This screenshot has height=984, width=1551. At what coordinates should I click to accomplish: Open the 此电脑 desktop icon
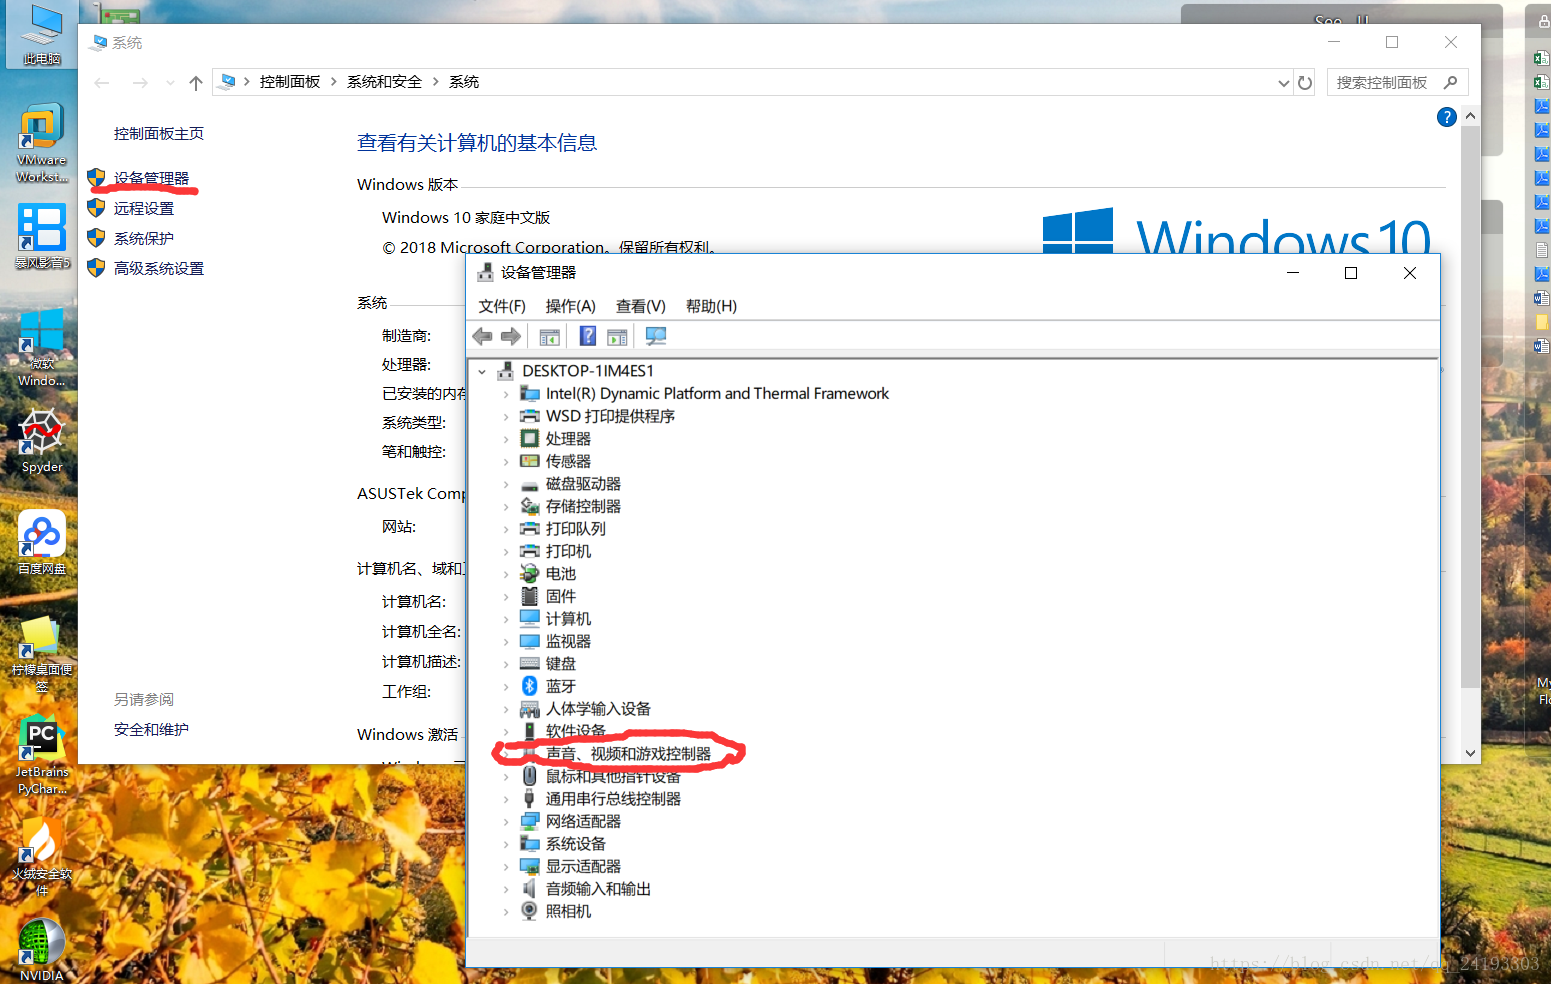coord(42,34)
